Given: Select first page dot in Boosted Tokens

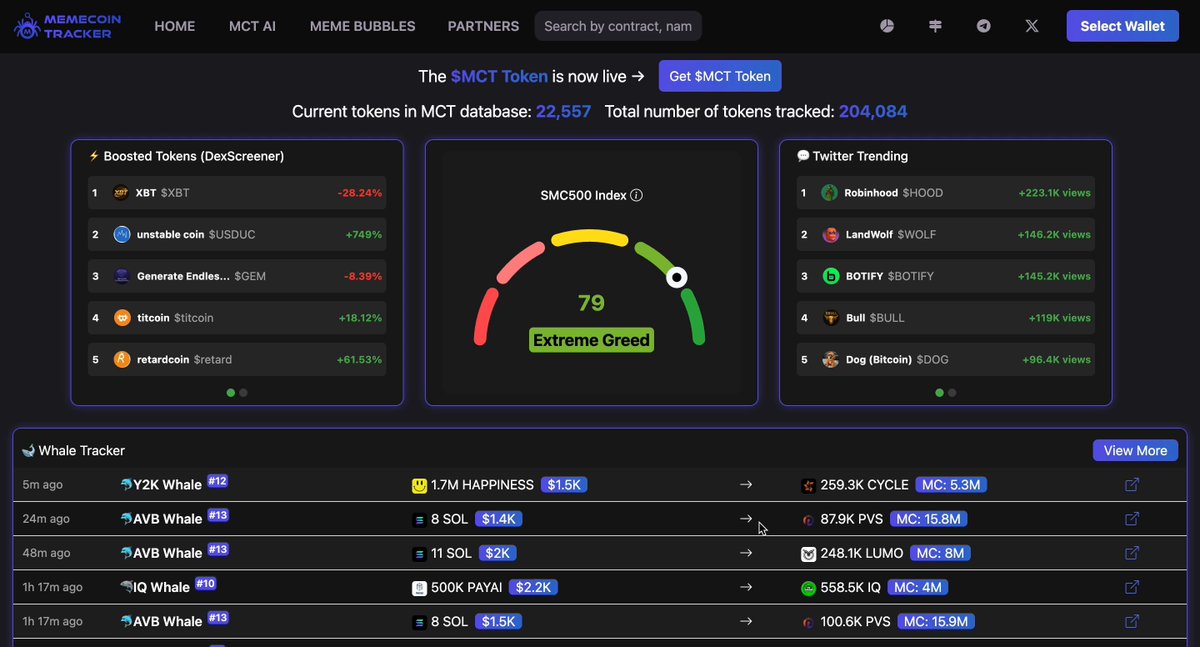Looking at the screenshot, I should coord(231,393).
